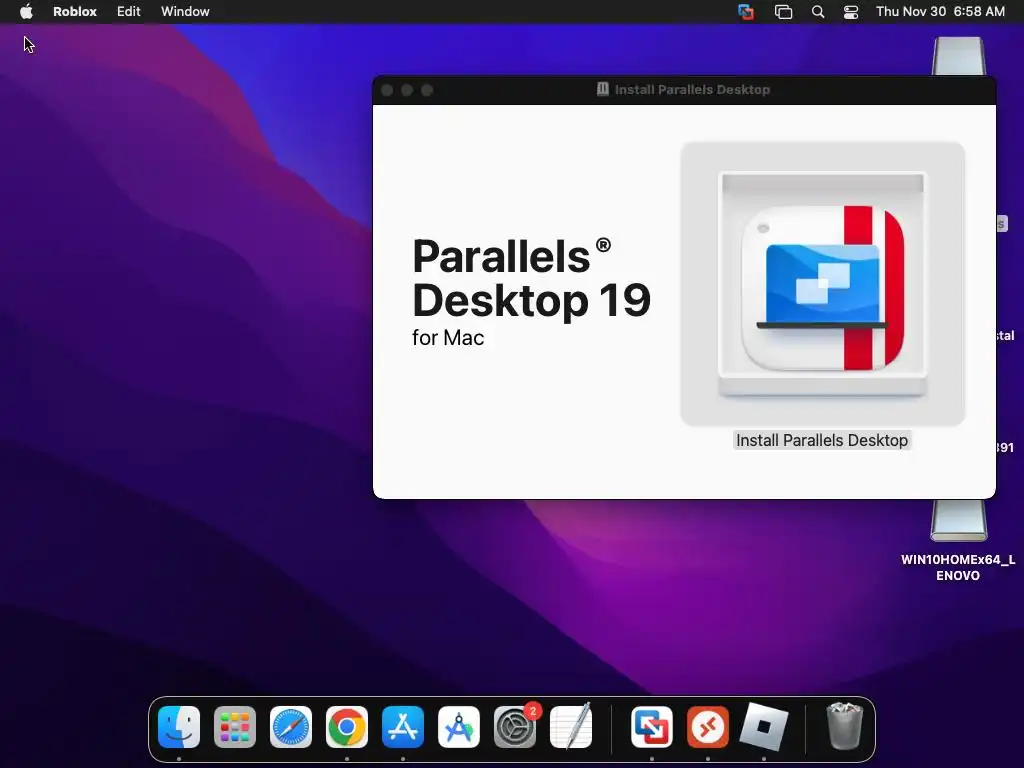
Task: Open the App Store from the Dock
Action: point(403,727)
